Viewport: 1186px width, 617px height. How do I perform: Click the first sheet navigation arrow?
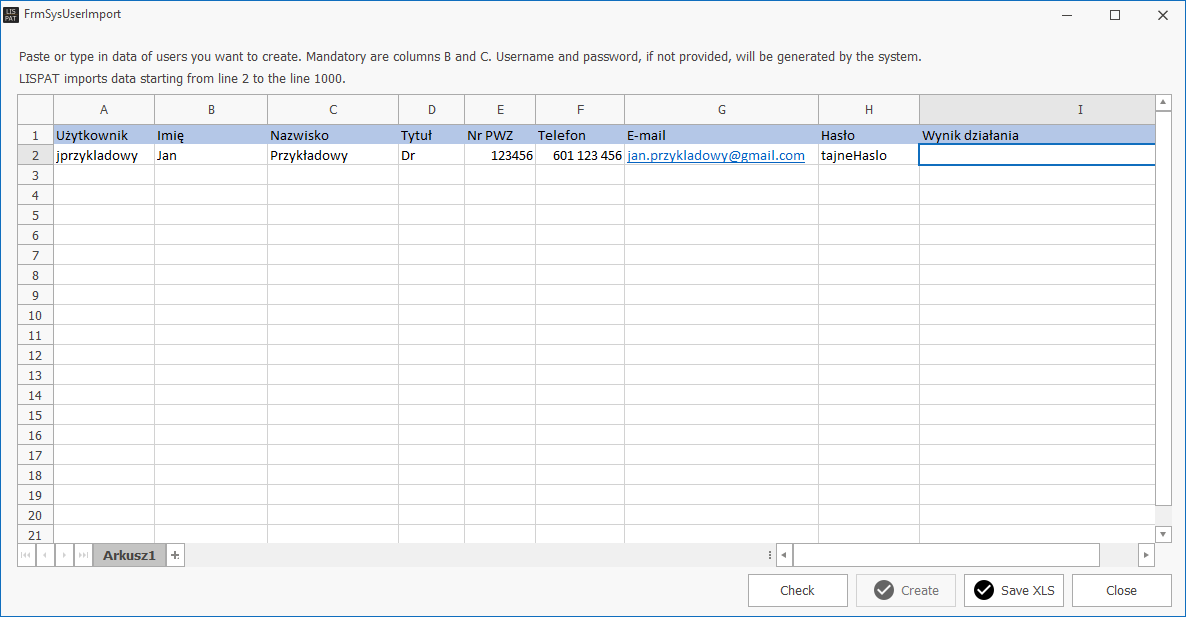tap(26, 555)
